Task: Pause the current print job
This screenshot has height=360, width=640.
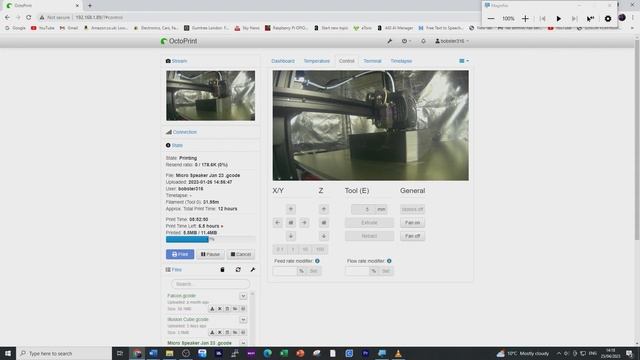Action: point(210,254)
